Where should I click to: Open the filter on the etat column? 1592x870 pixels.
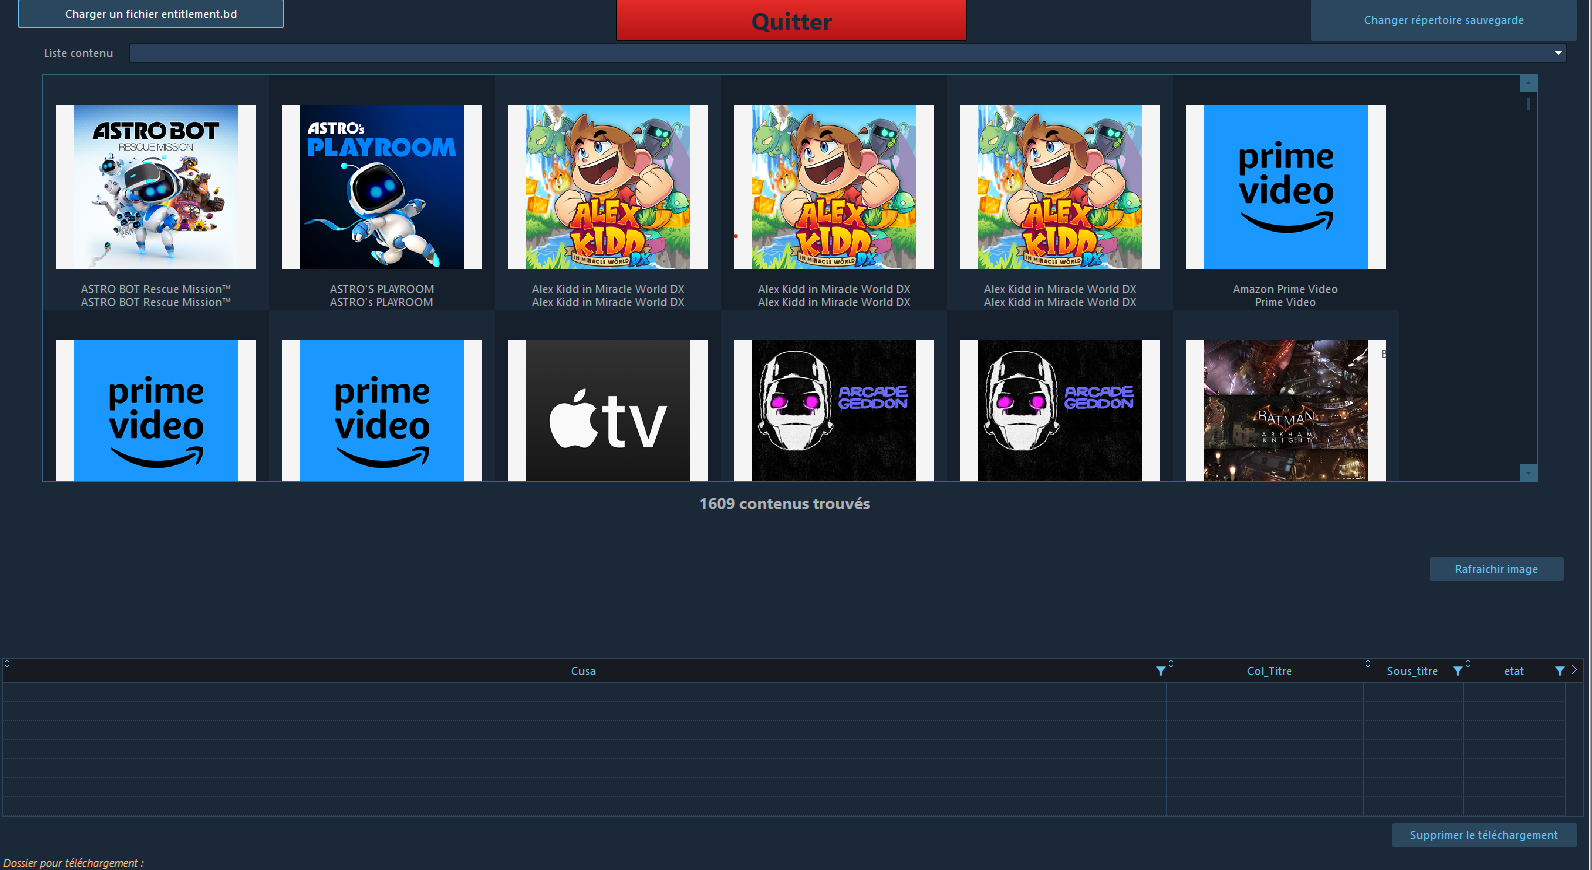(1559, 671)
